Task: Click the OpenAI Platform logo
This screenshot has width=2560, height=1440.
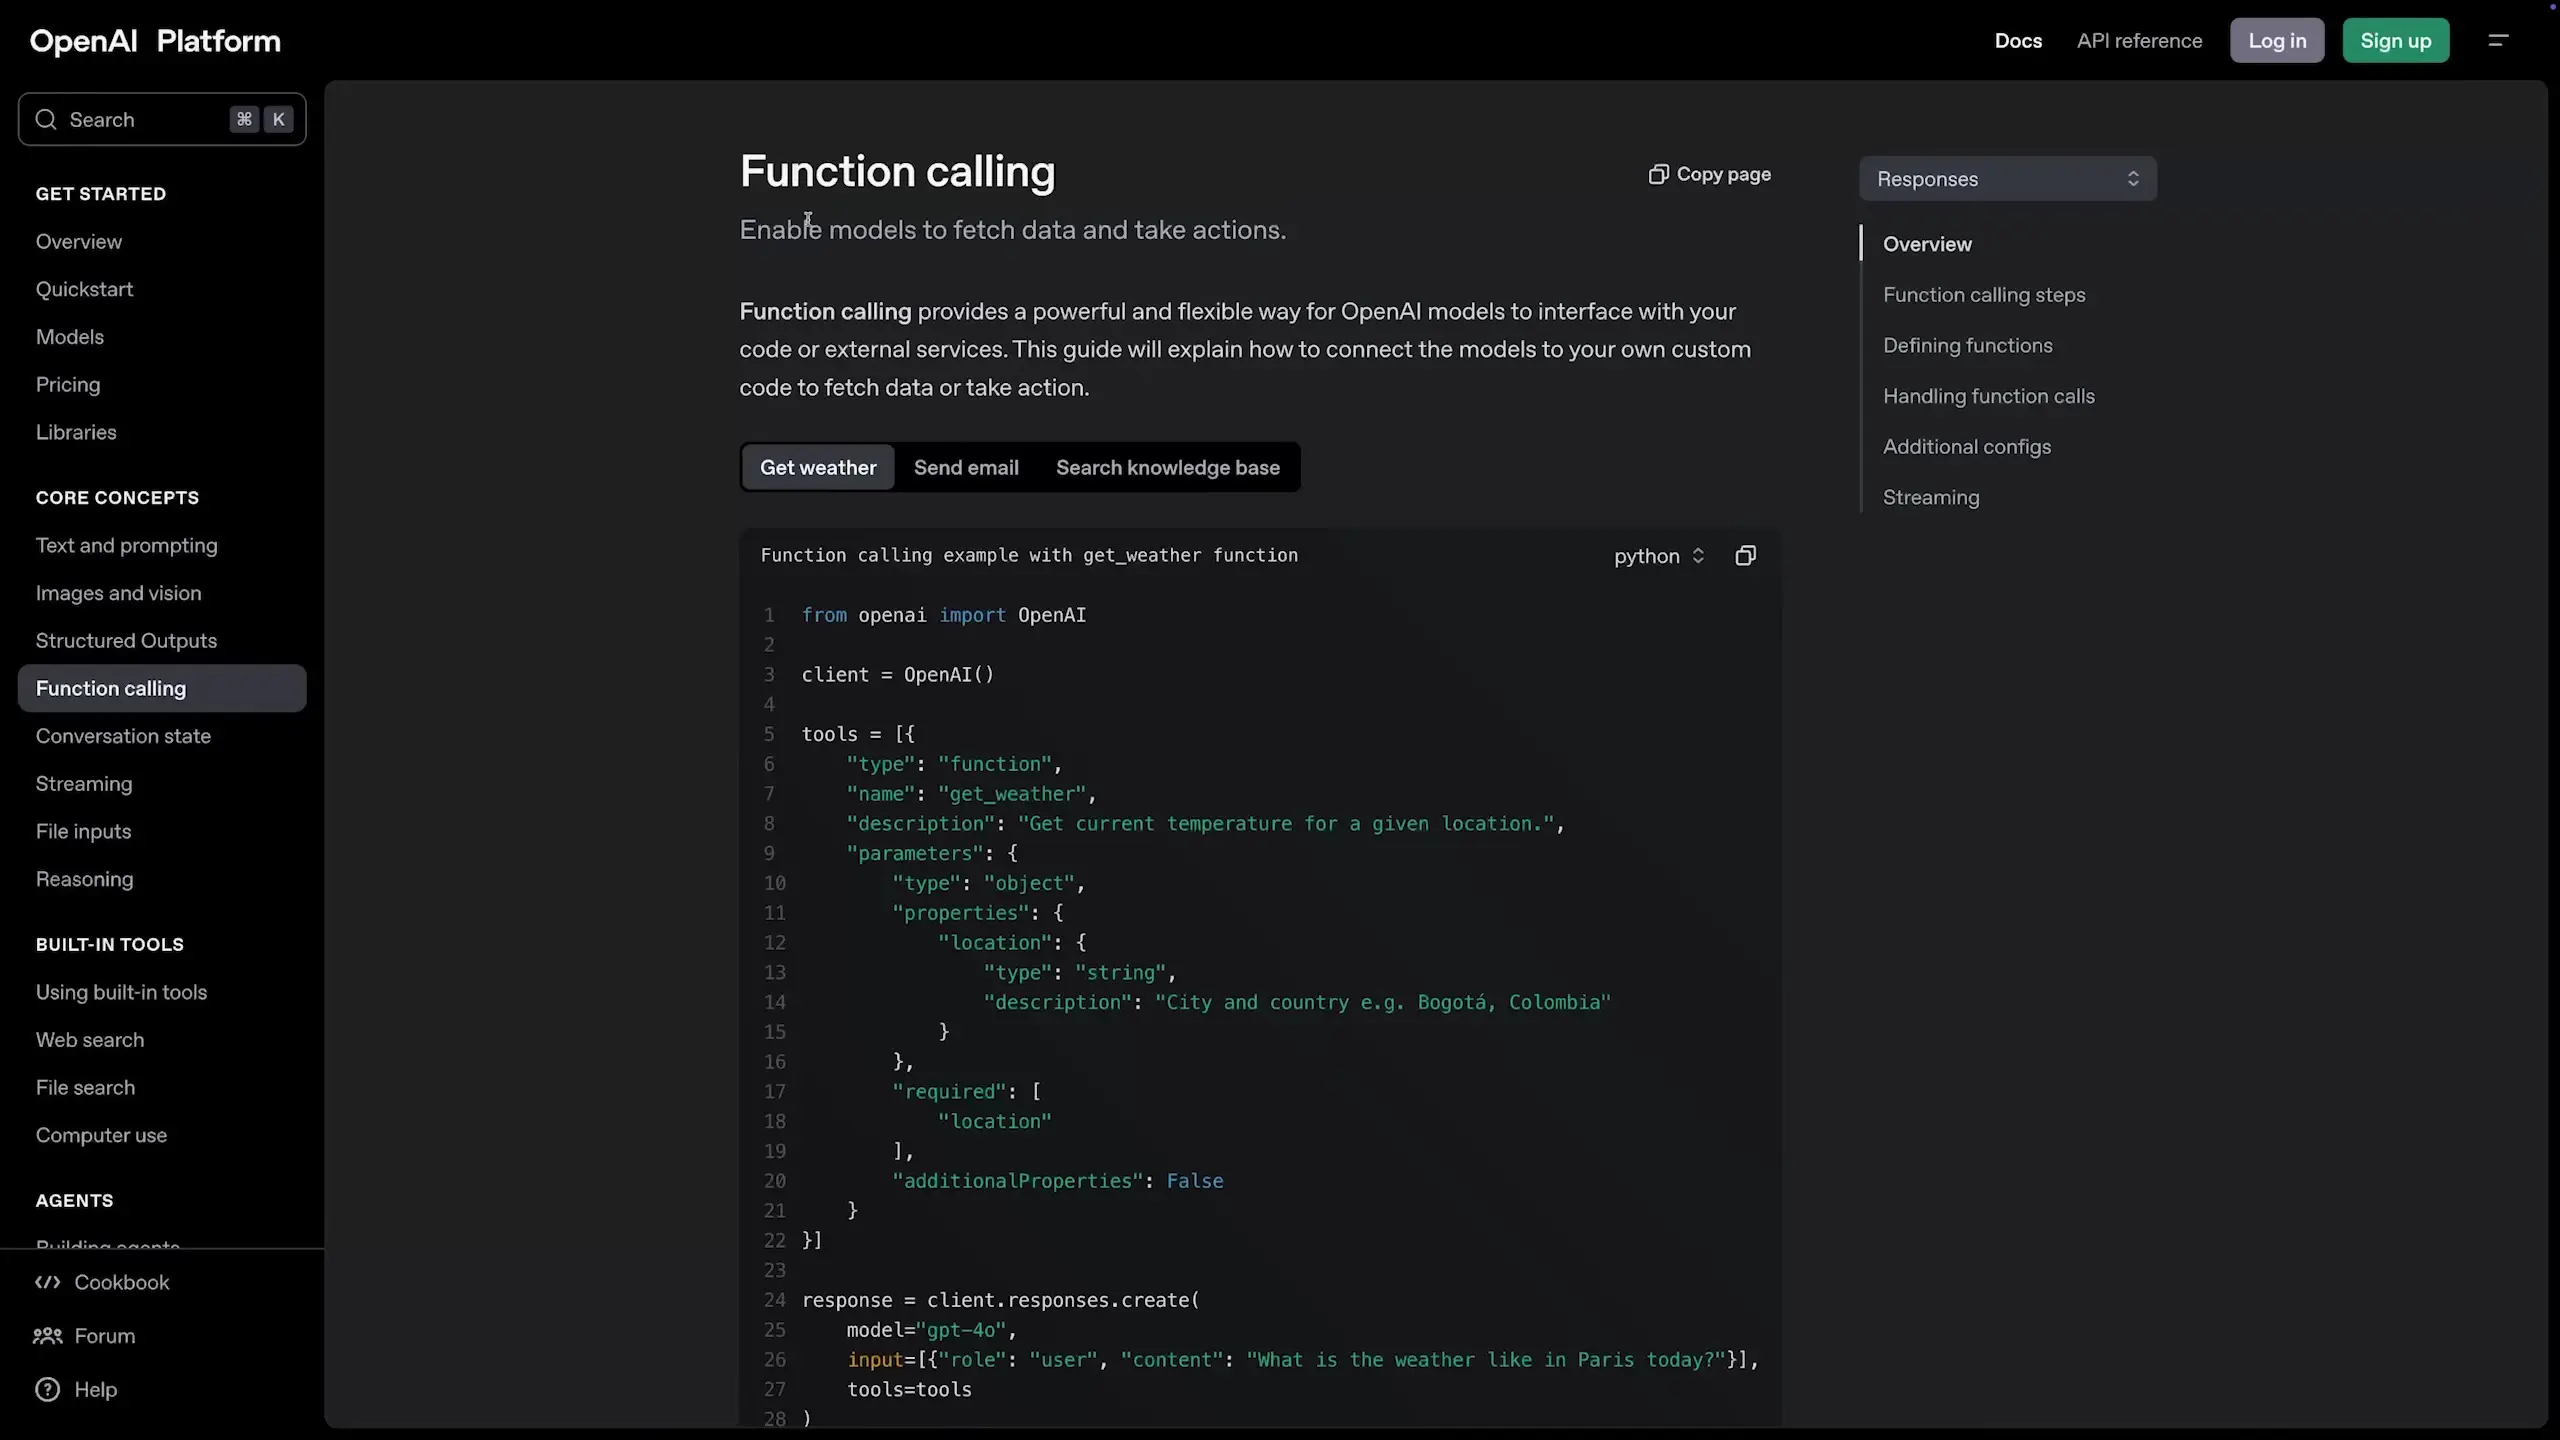Action: click(155, 41)
